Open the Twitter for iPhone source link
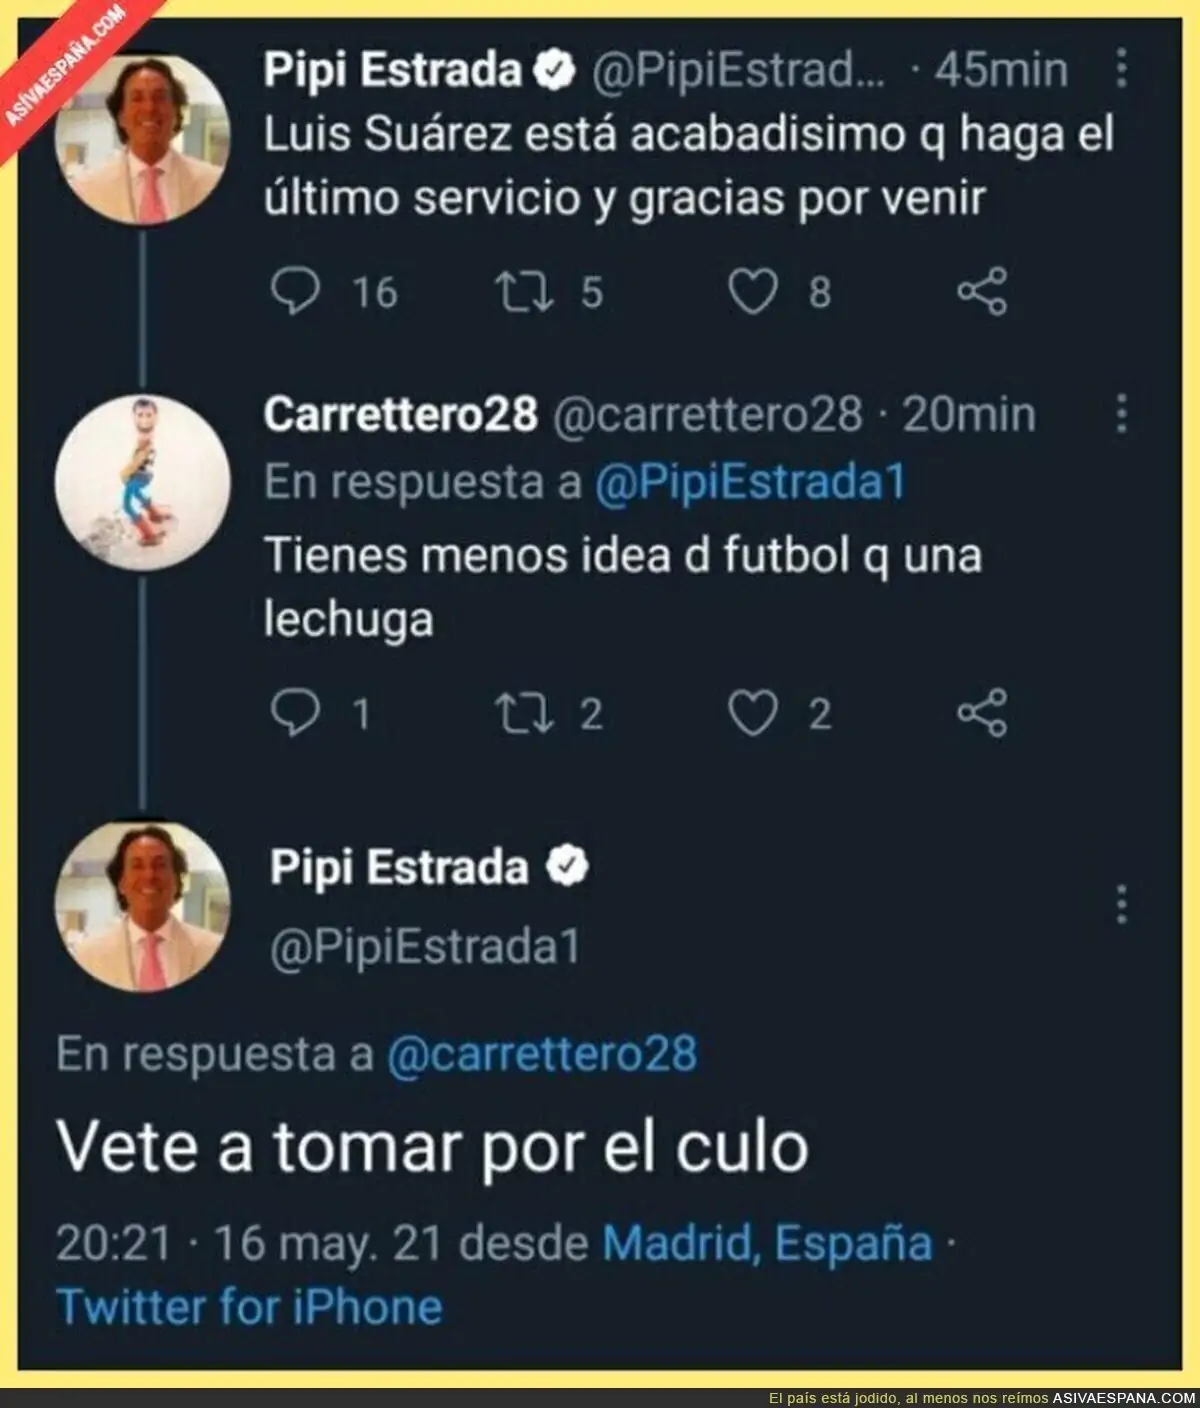The width and height of the screenshot is (1200, 1408). pyautogui.click(x=249, y=1306)
